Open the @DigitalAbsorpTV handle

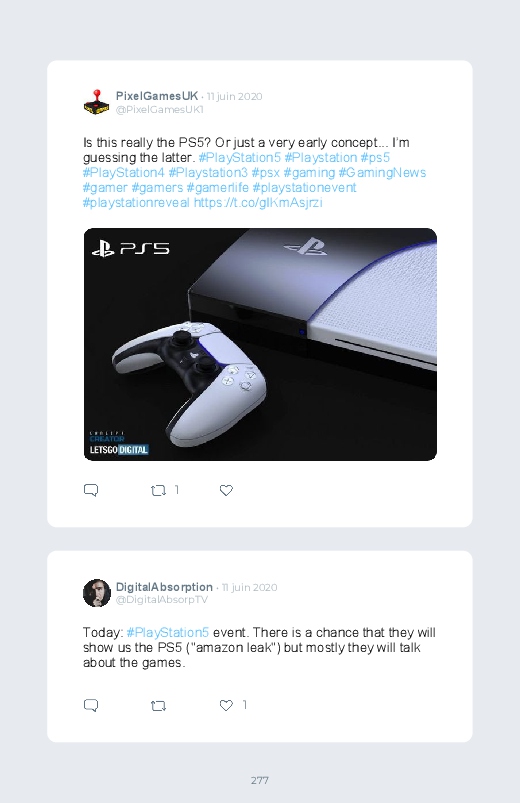(x=162, y=600)
